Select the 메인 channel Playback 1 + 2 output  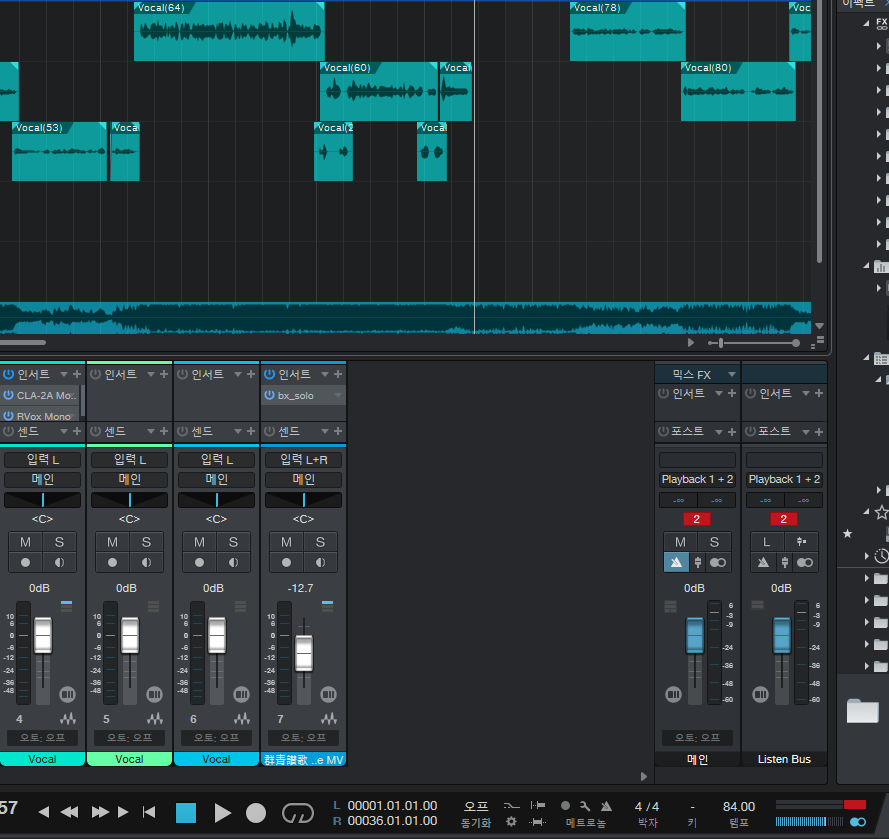click(697, 479)
